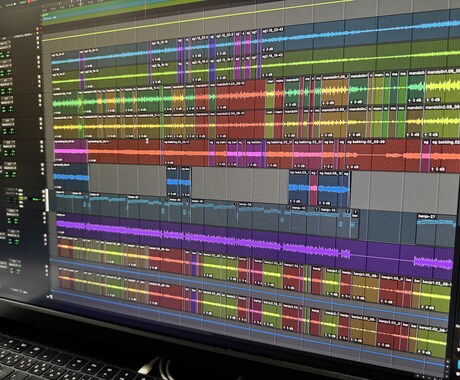
Task: Open clip gain badge under eg lead.05 clip
Action: pyautogui.click(x=296, y=201)
